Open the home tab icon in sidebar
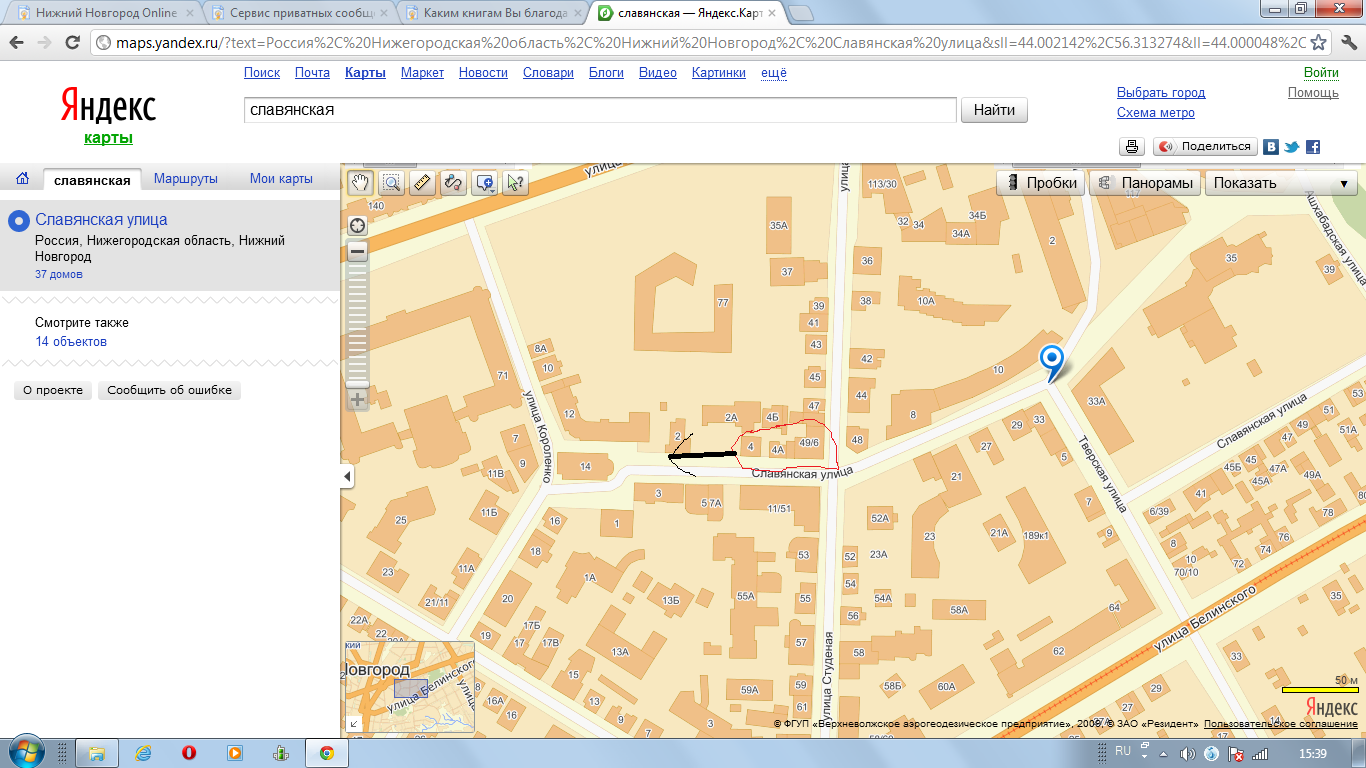The height and width of the screenshot is (768, 1366). point(22,179)
